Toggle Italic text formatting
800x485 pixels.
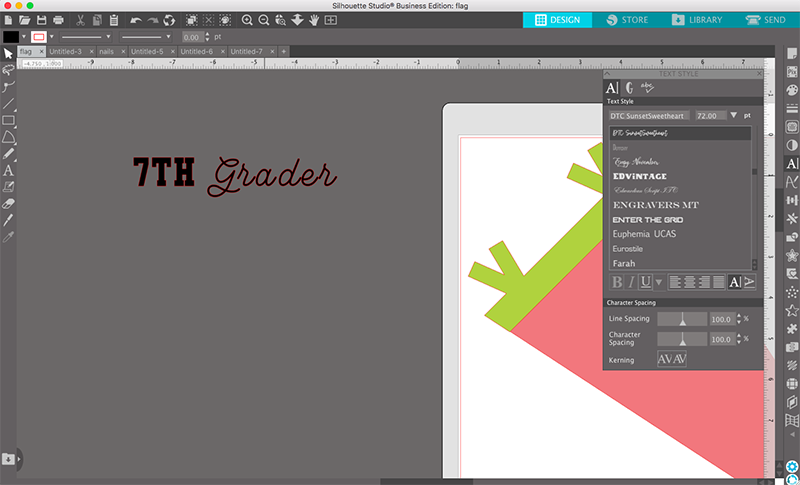(631, 282)
